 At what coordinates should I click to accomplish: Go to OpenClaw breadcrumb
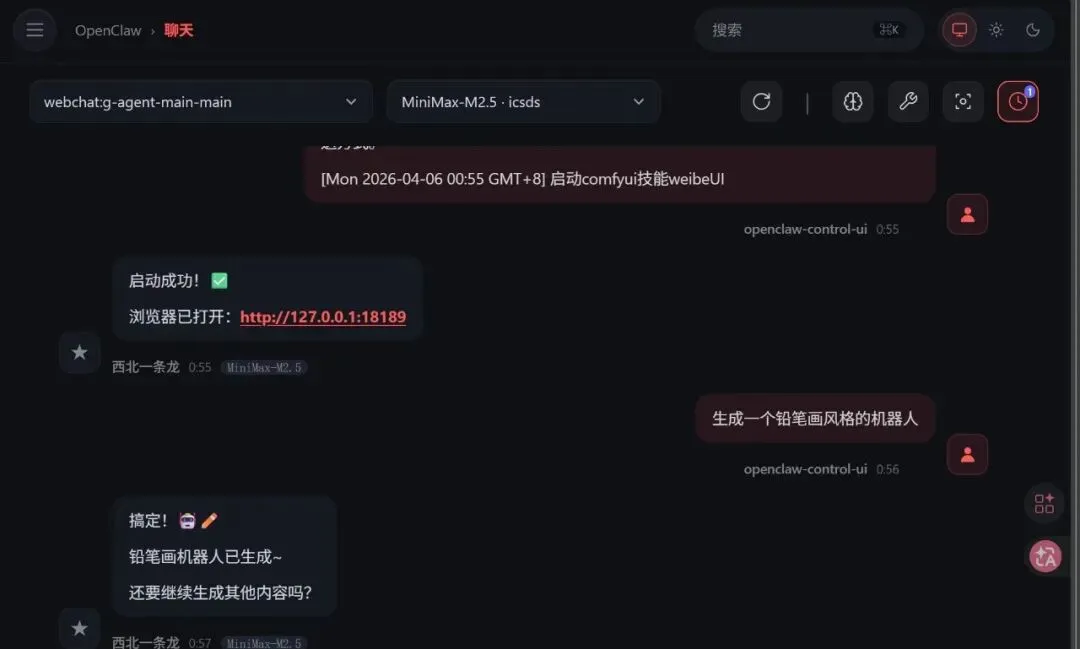(x=108, y=30)
